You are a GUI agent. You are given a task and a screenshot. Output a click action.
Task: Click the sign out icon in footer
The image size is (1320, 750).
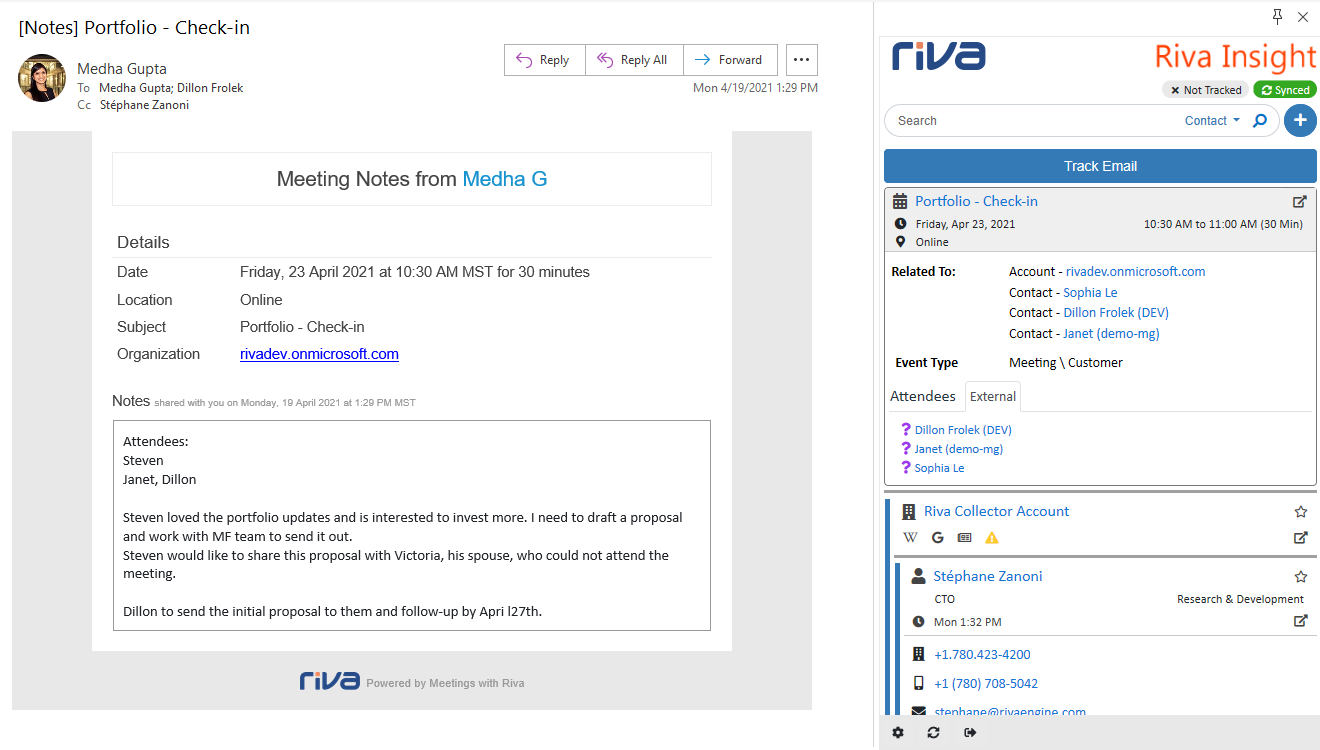pyautogui.click(x=970, y=733)
